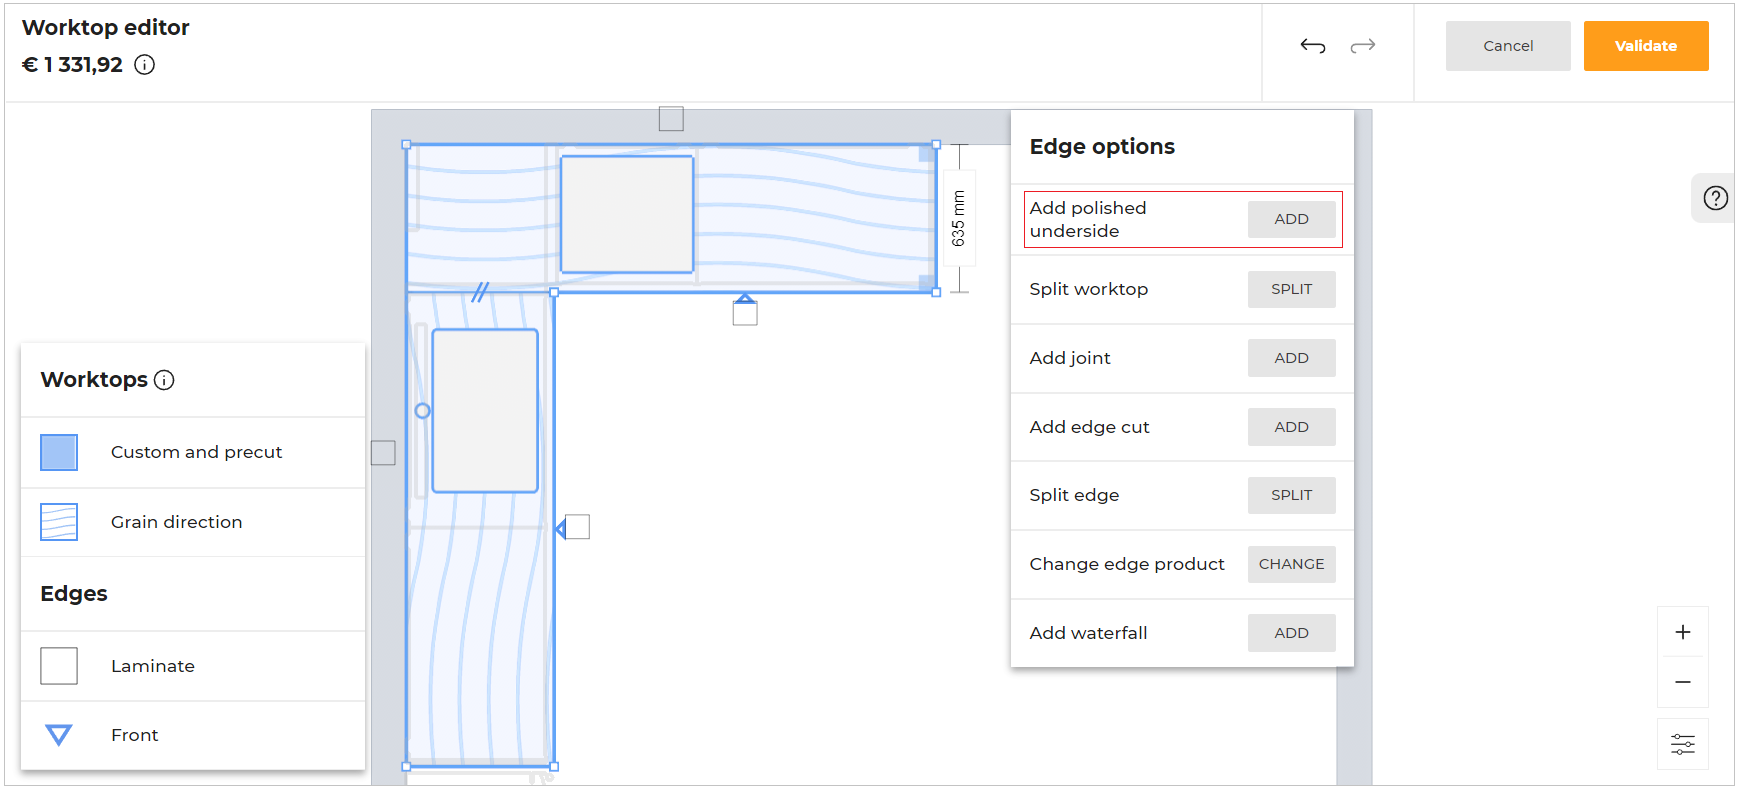Zoom in with the plus icon
This screenshot has width=1741, height=790.
(1683, 632)
